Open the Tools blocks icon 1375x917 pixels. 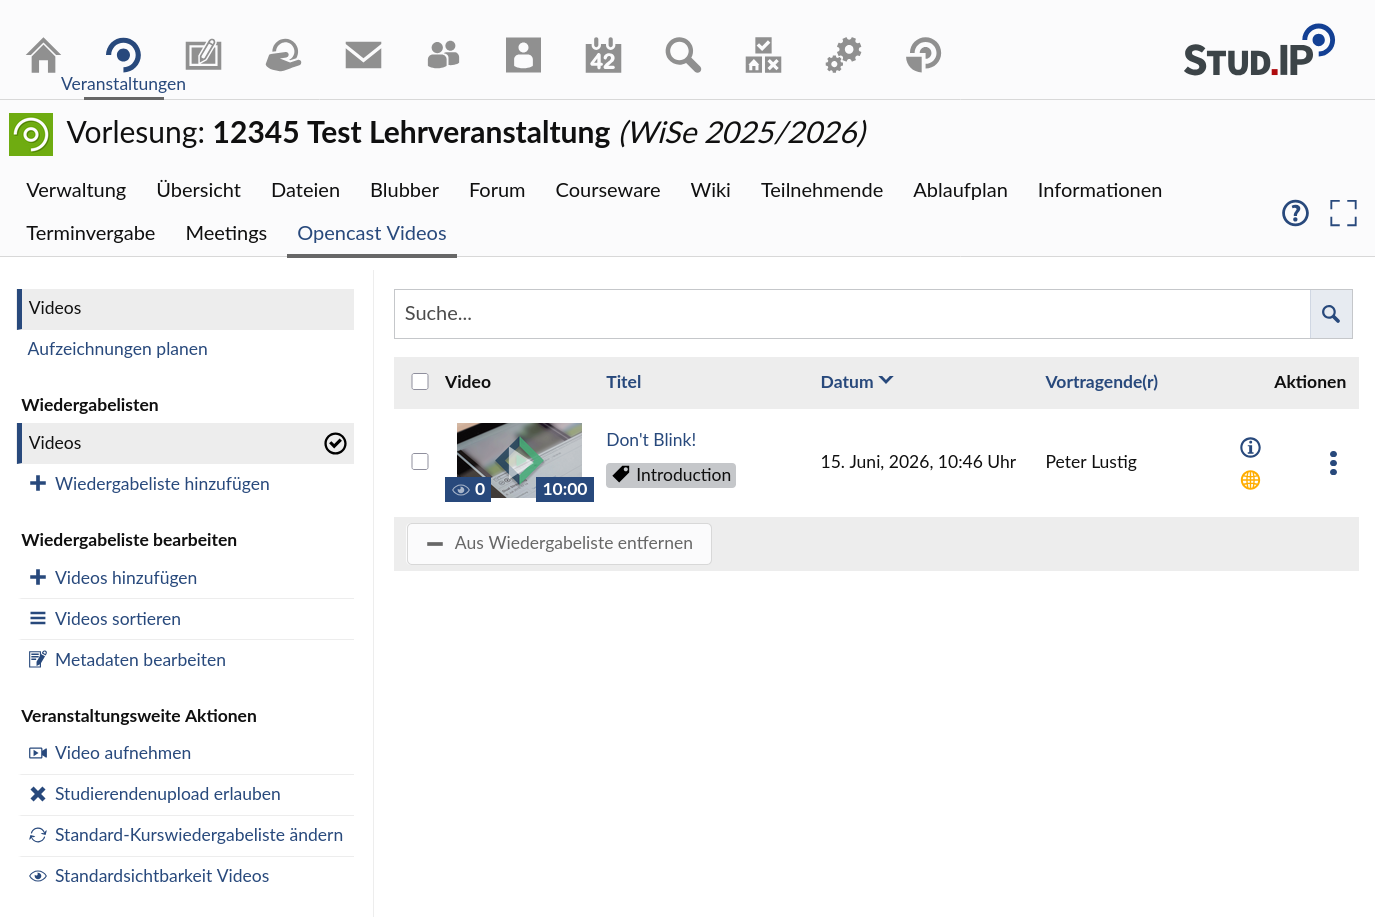click(x=763, y=55)
